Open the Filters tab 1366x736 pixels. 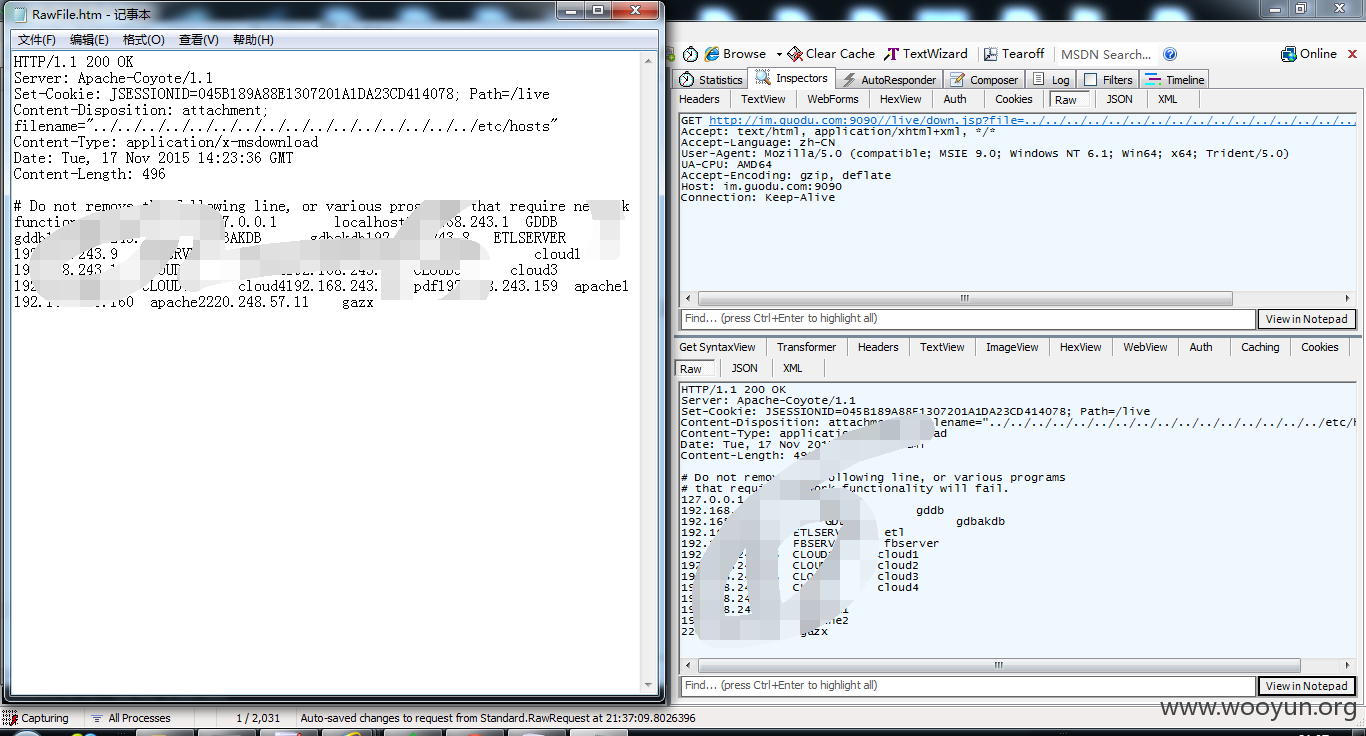[x=1108, y=80]
